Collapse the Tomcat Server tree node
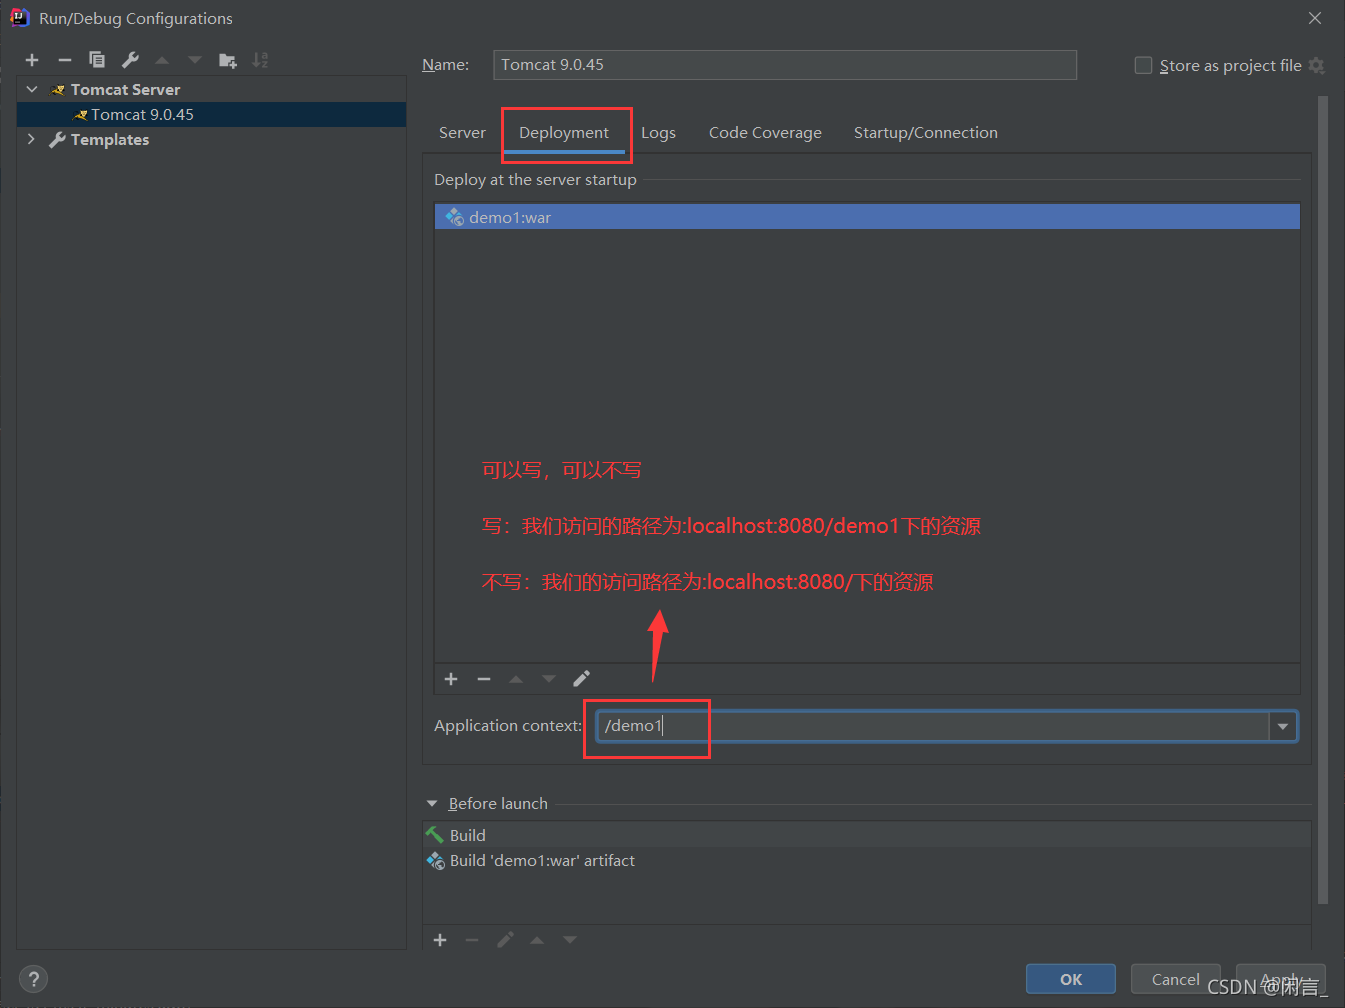Viewport: 1345px width, 1008px height. pyautogui.click(x=32, y=89)
